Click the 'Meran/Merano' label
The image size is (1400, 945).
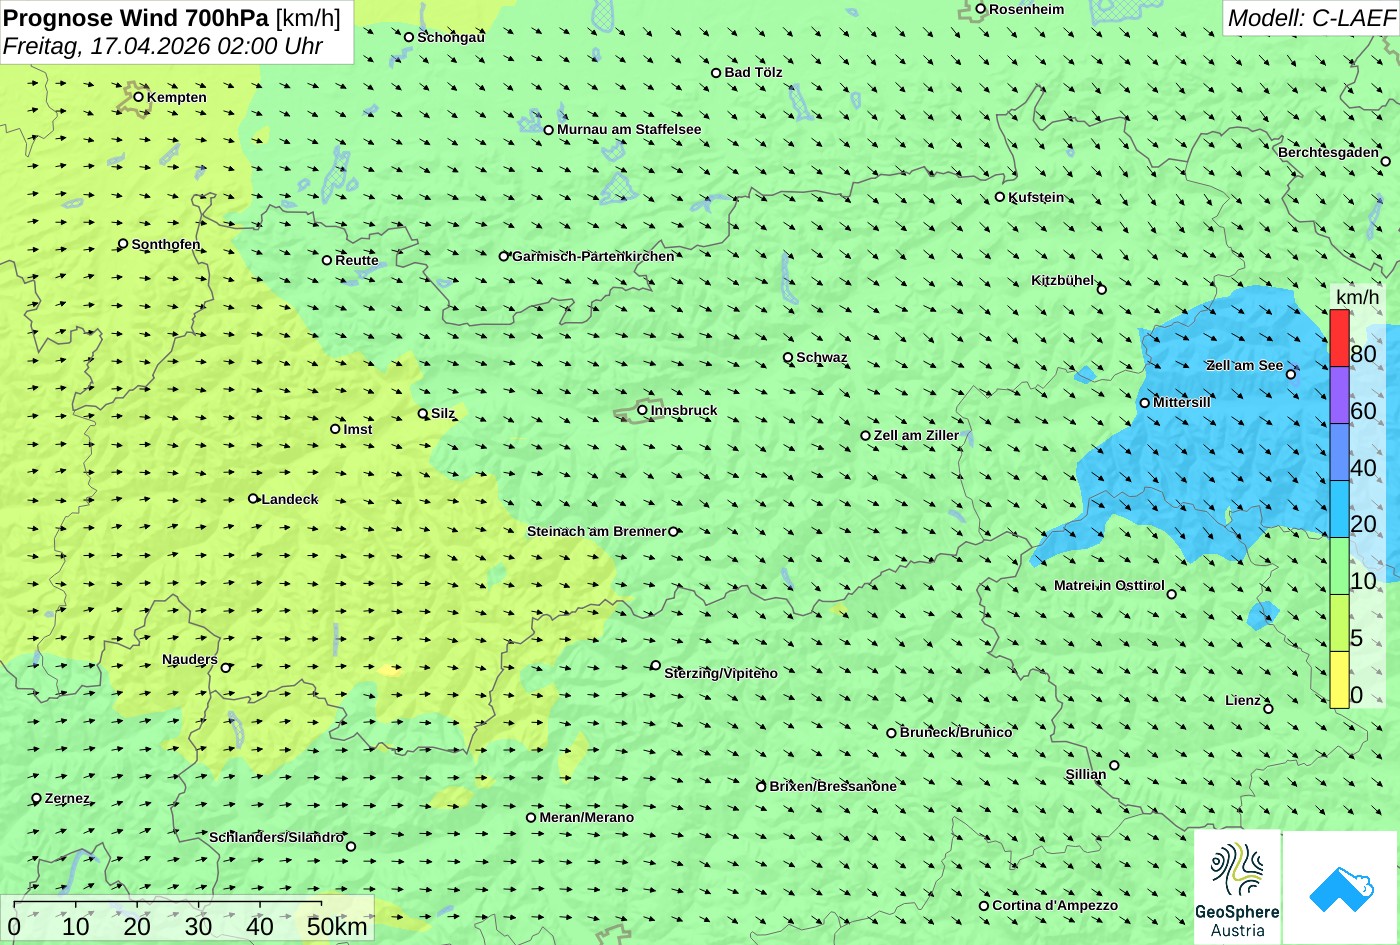587,817
